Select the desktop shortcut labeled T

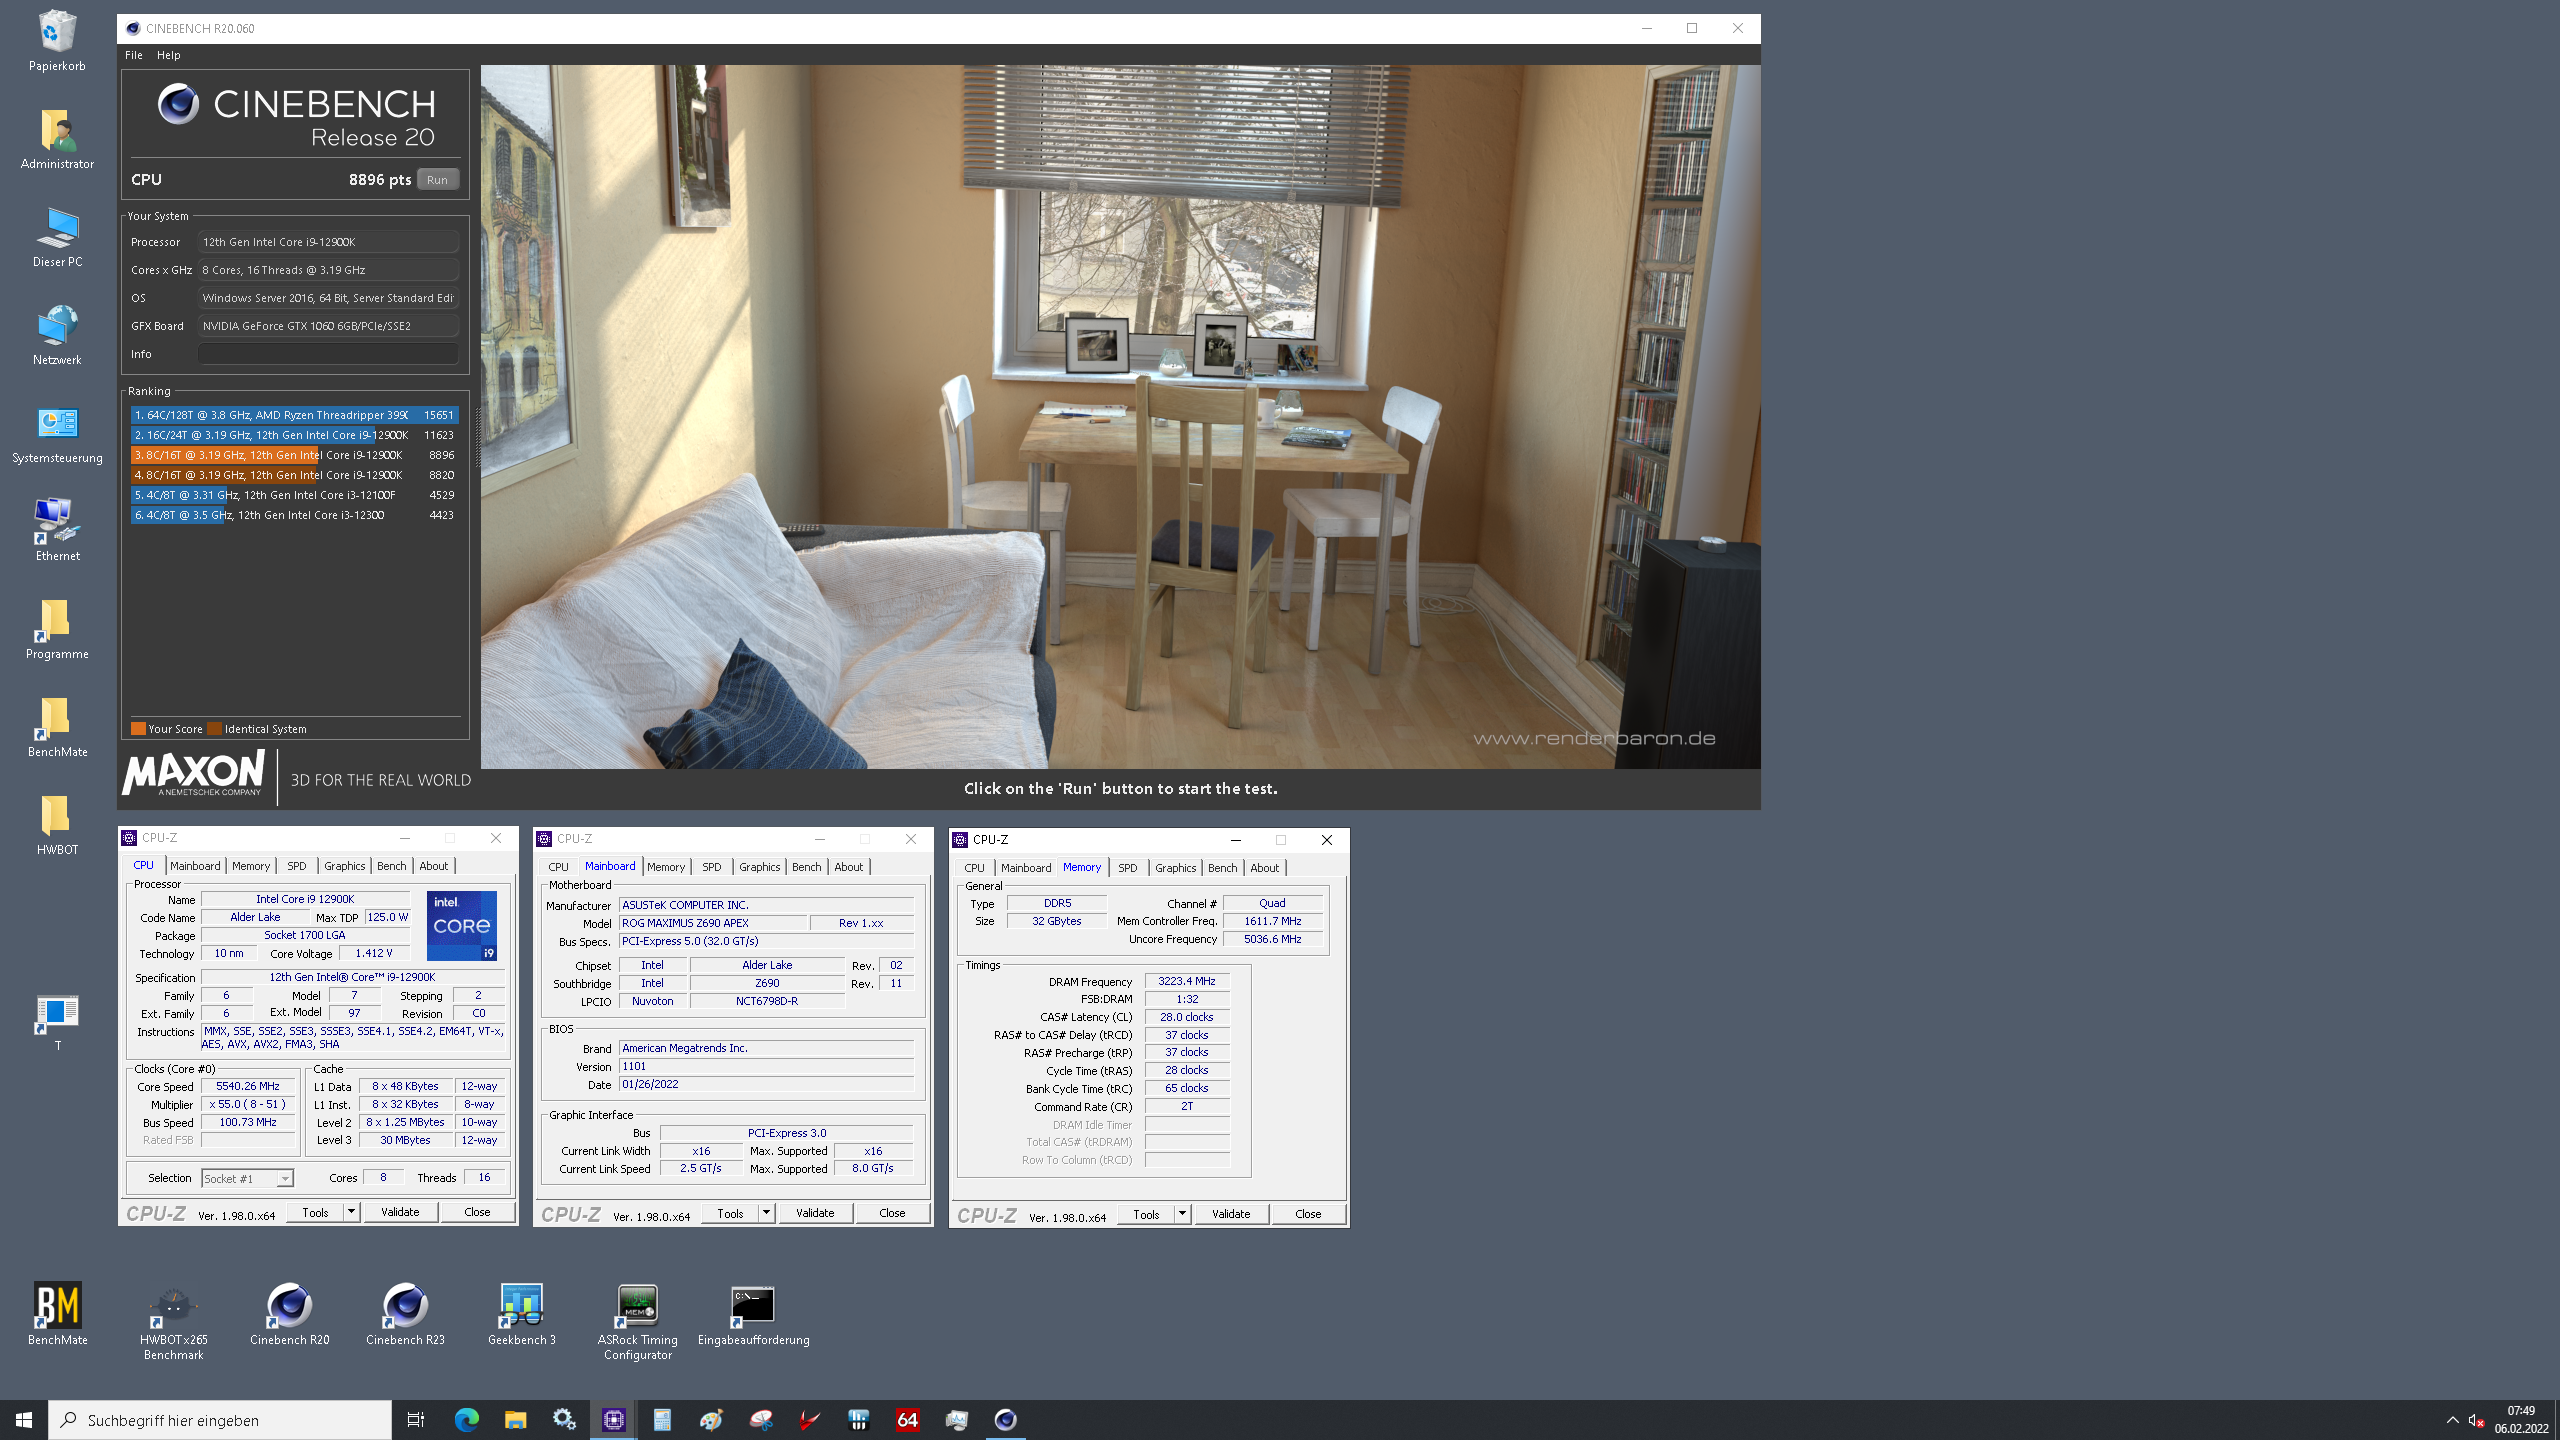coord(57,1022)
